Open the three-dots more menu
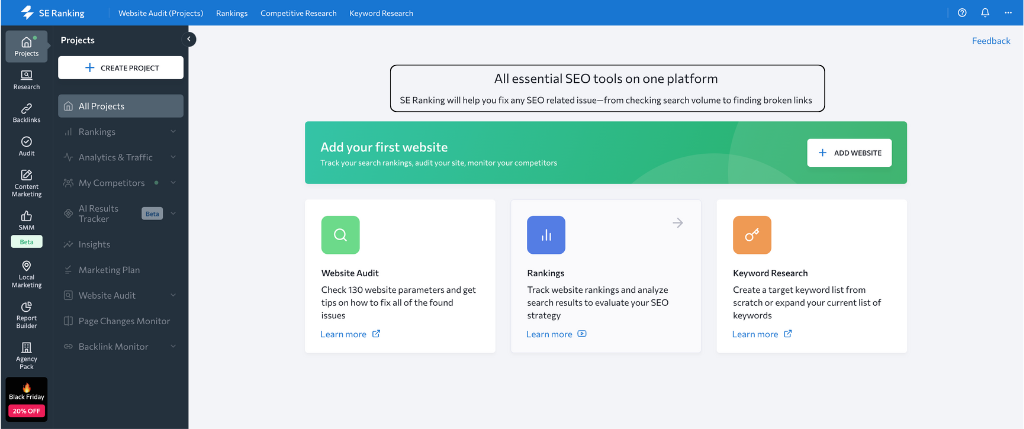Image resolution: width=1024 pixels, height=429 pixels. (x=1008, y=12)
